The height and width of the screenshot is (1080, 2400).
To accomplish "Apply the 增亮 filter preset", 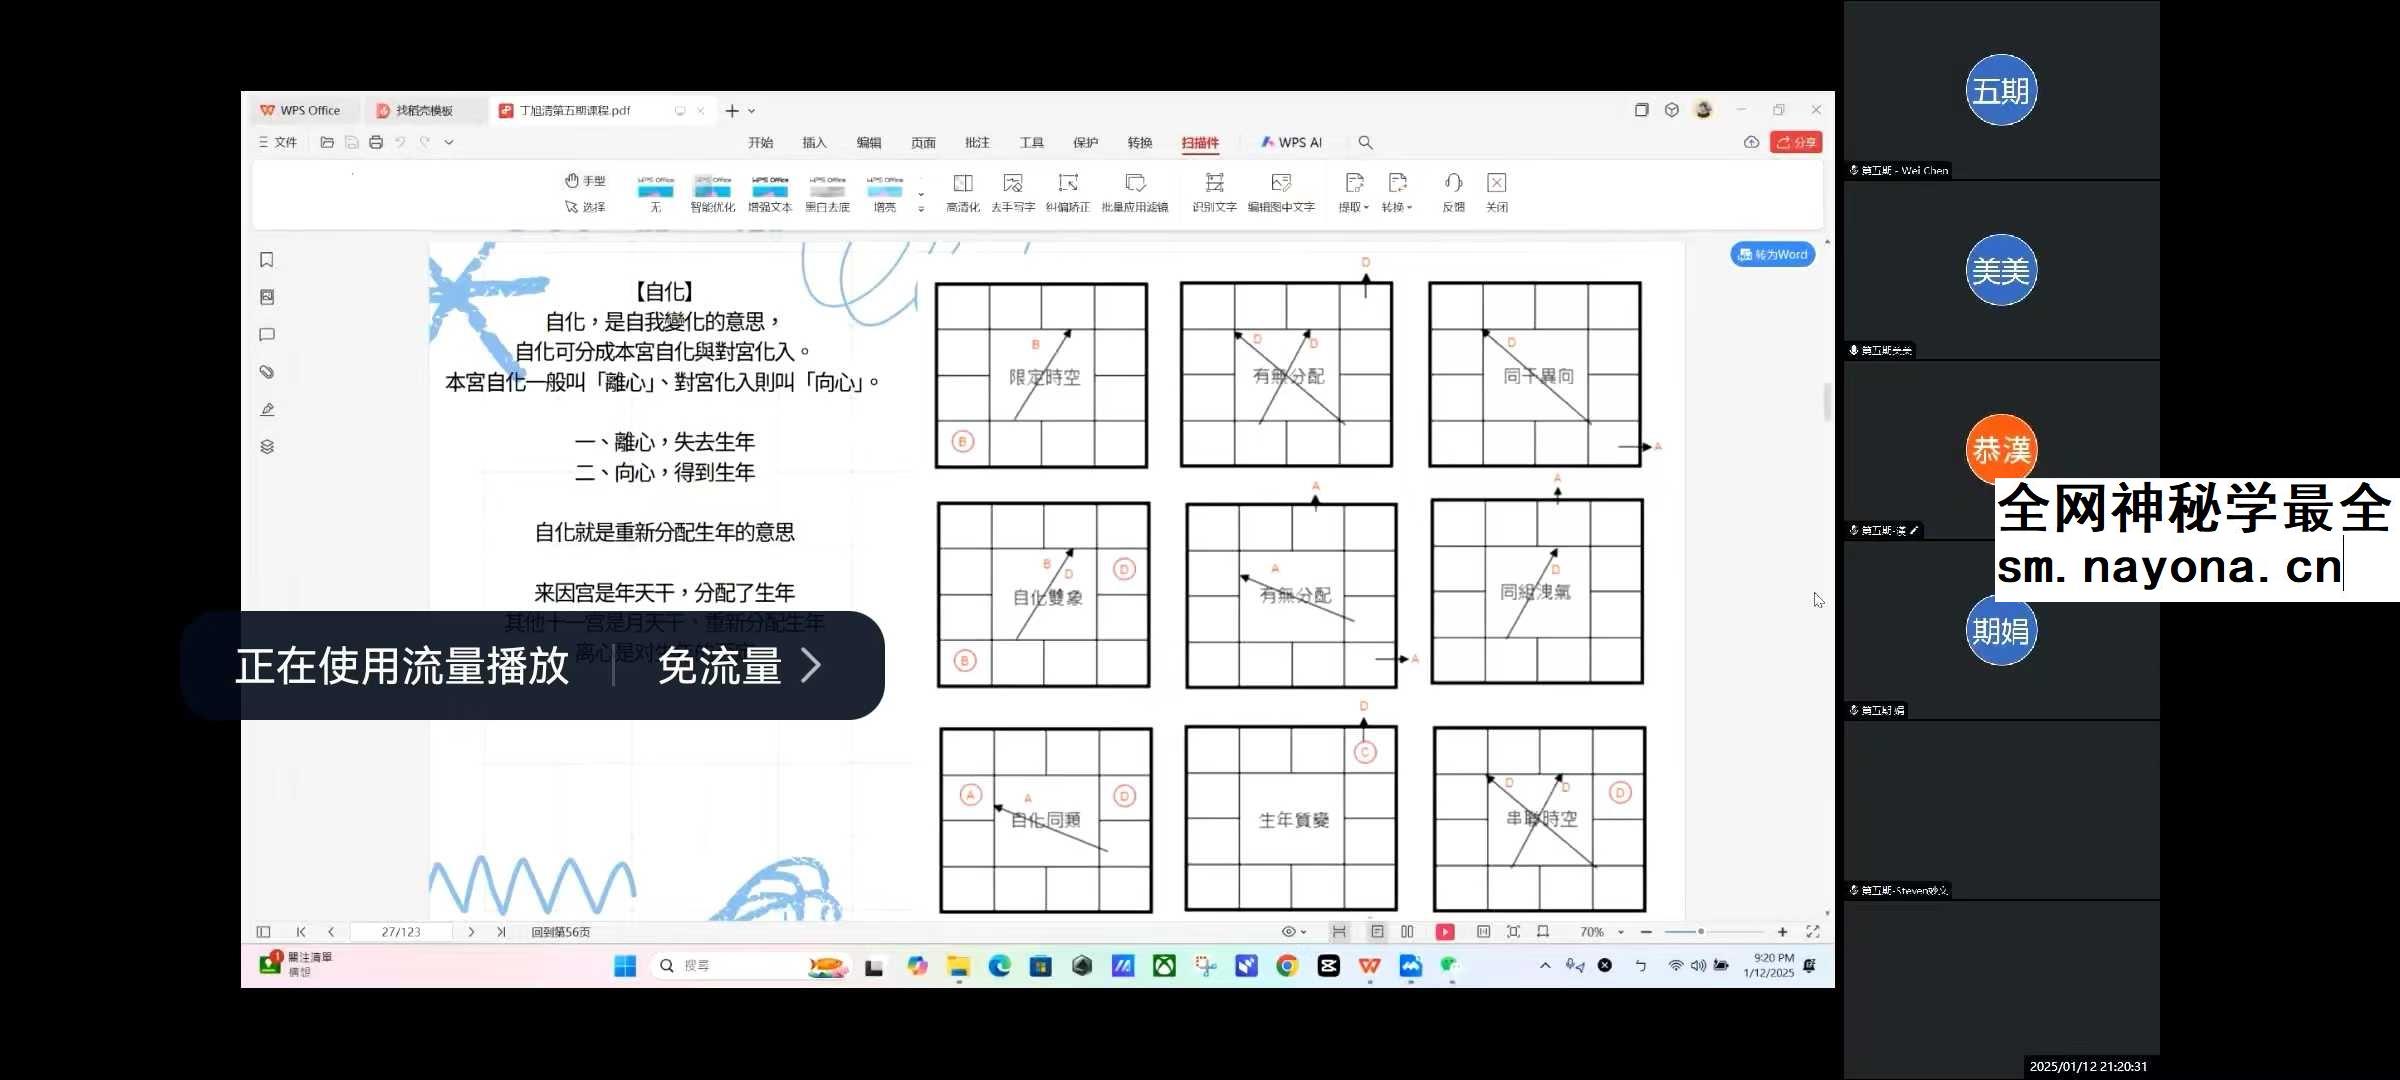I will [x=884, y=194].
